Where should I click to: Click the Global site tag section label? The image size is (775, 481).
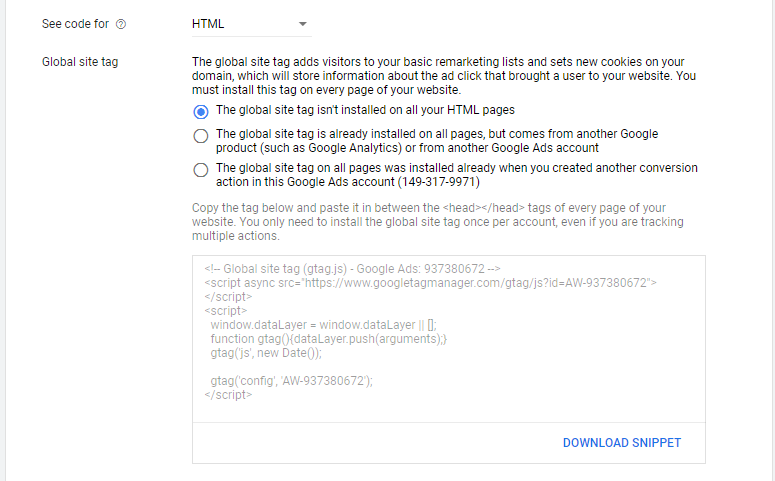pyautogui.click(x=80, y=62)
